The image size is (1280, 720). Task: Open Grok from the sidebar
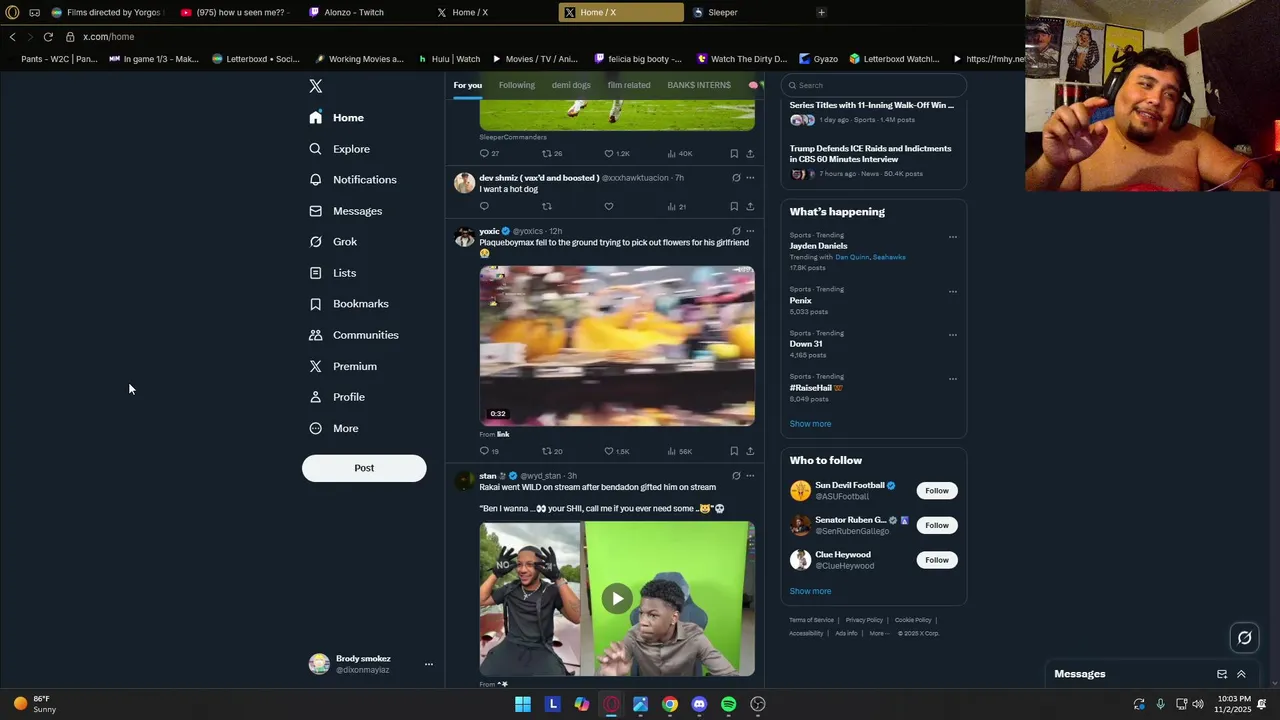point(333,242)
